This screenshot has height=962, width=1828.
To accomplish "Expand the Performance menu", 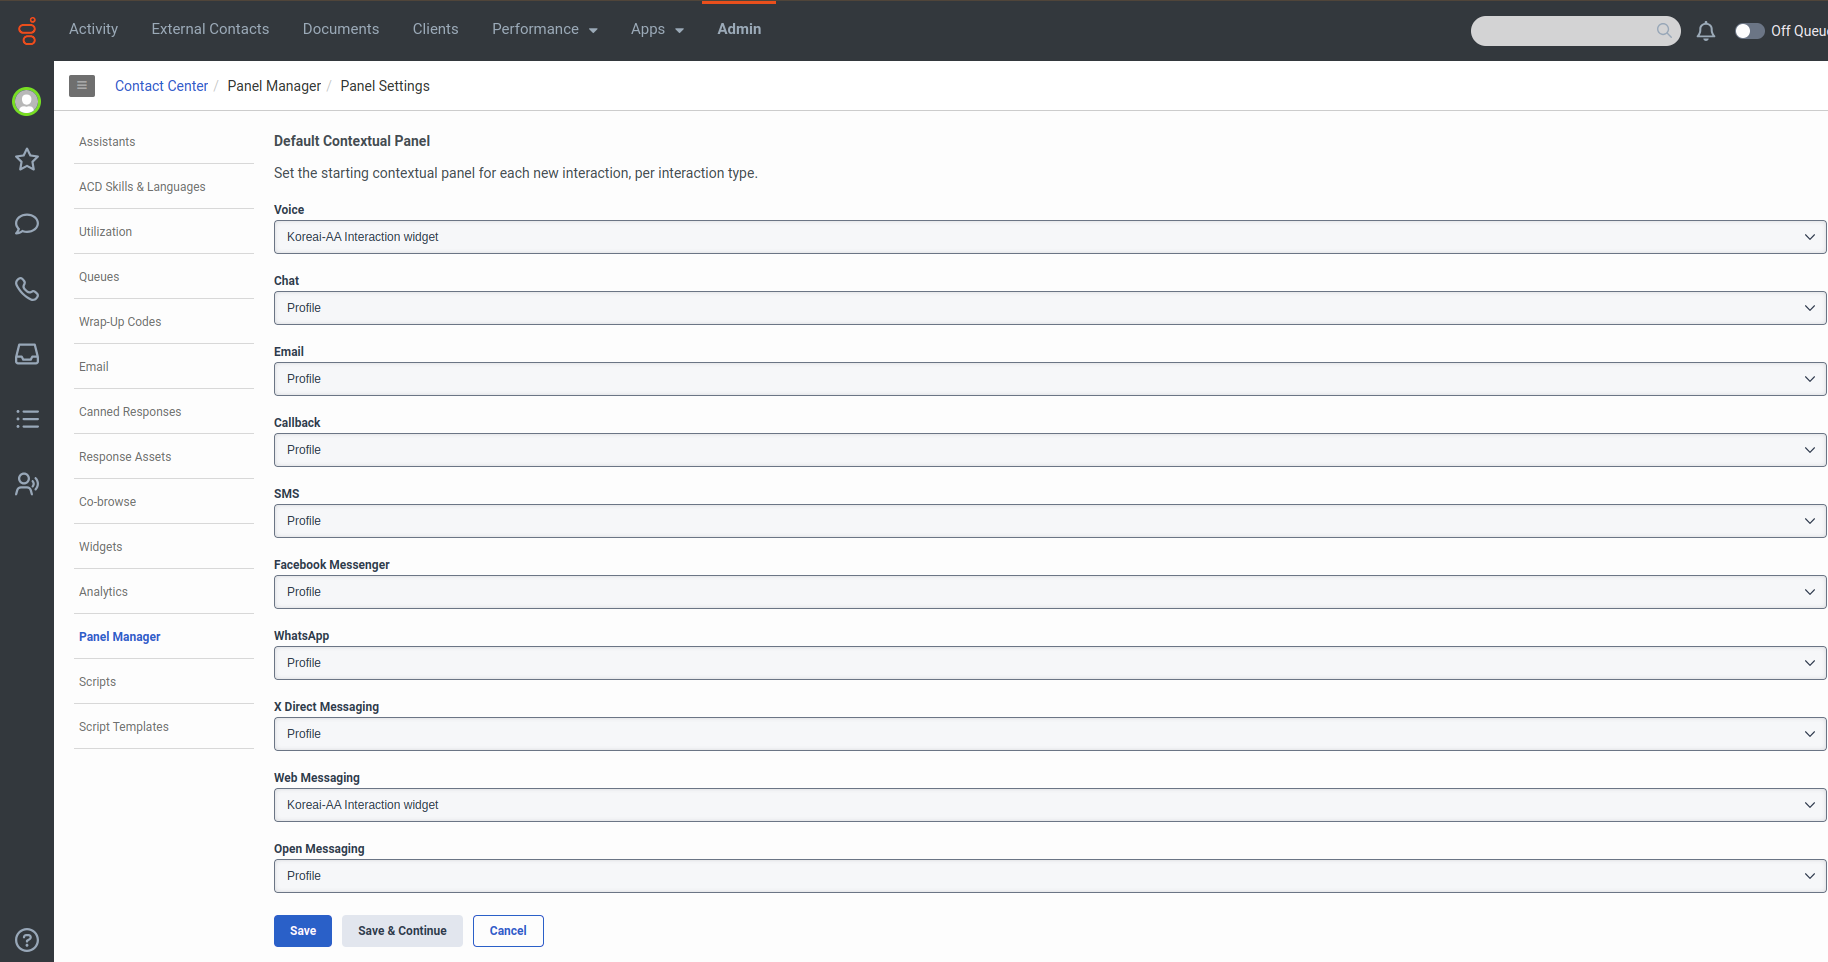I will coord(544,29).
